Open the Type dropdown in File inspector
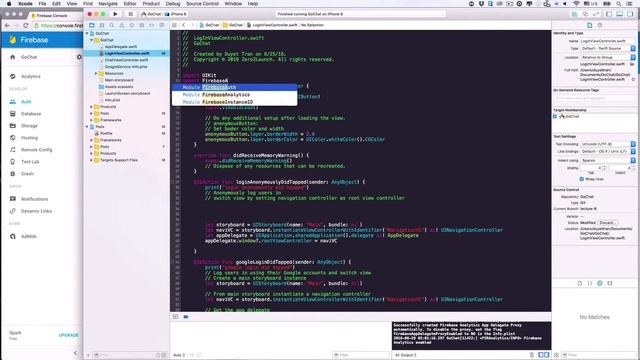Image resolution: width=640 pixels, height=360 pixels. pyautogui.click(x=608, y=48)
